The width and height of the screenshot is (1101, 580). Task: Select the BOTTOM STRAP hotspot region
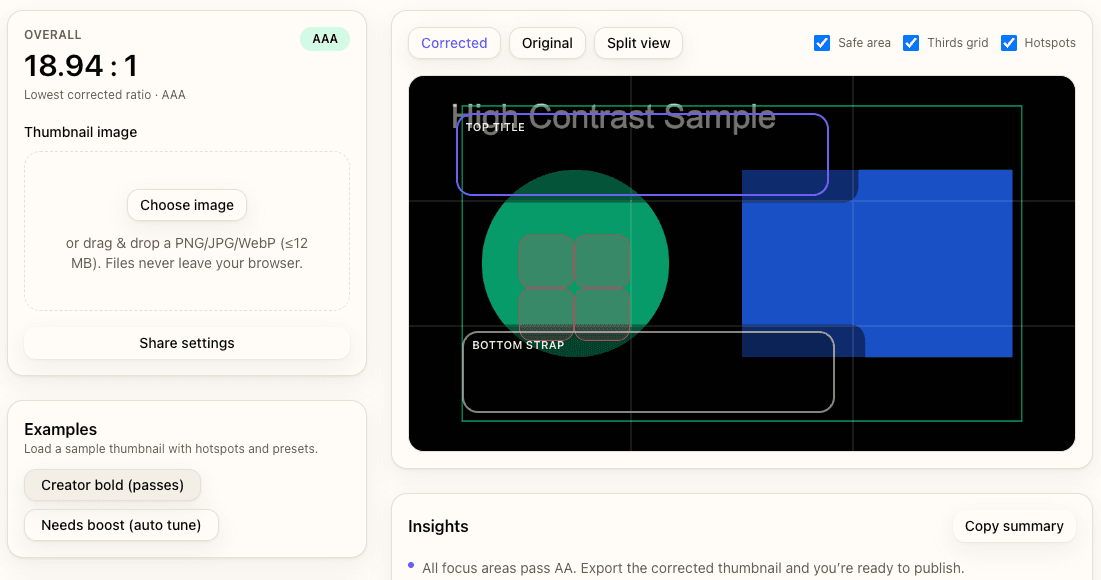[648, 372]
